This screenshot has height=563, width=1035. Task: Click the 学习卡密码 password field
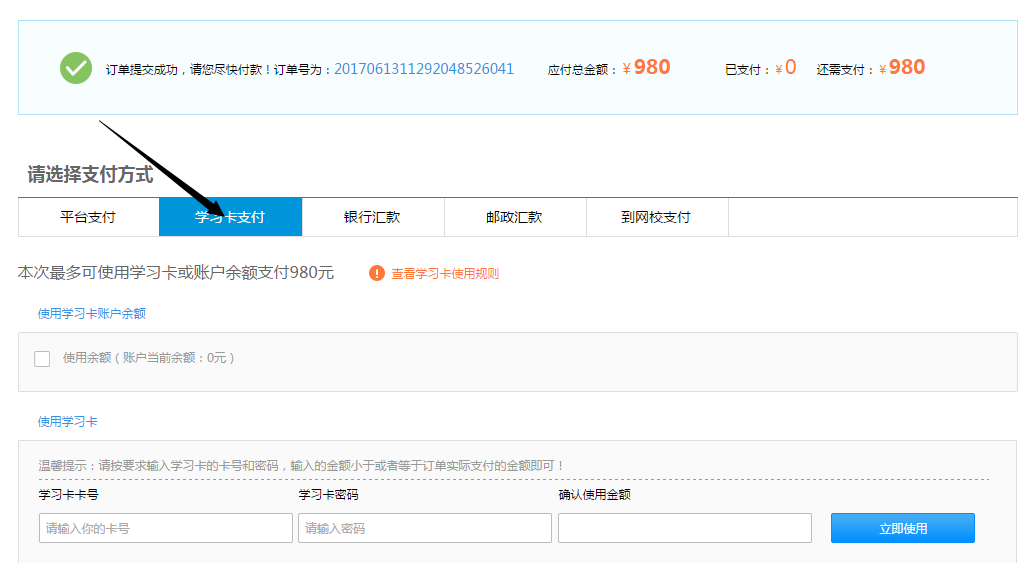(x=424, y=528)
